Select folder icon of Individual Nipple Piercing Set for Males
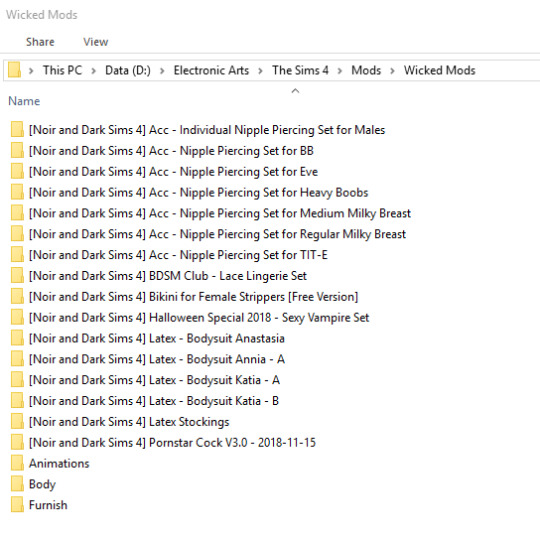540x541 pixels. pyautogui.click(x=17, y=130)
